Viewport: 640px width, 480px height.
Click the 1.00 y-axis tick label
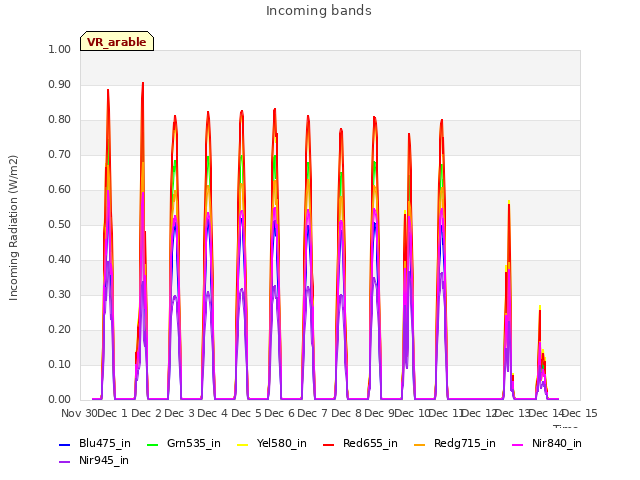pyautogui.click(x=60, y=49)
